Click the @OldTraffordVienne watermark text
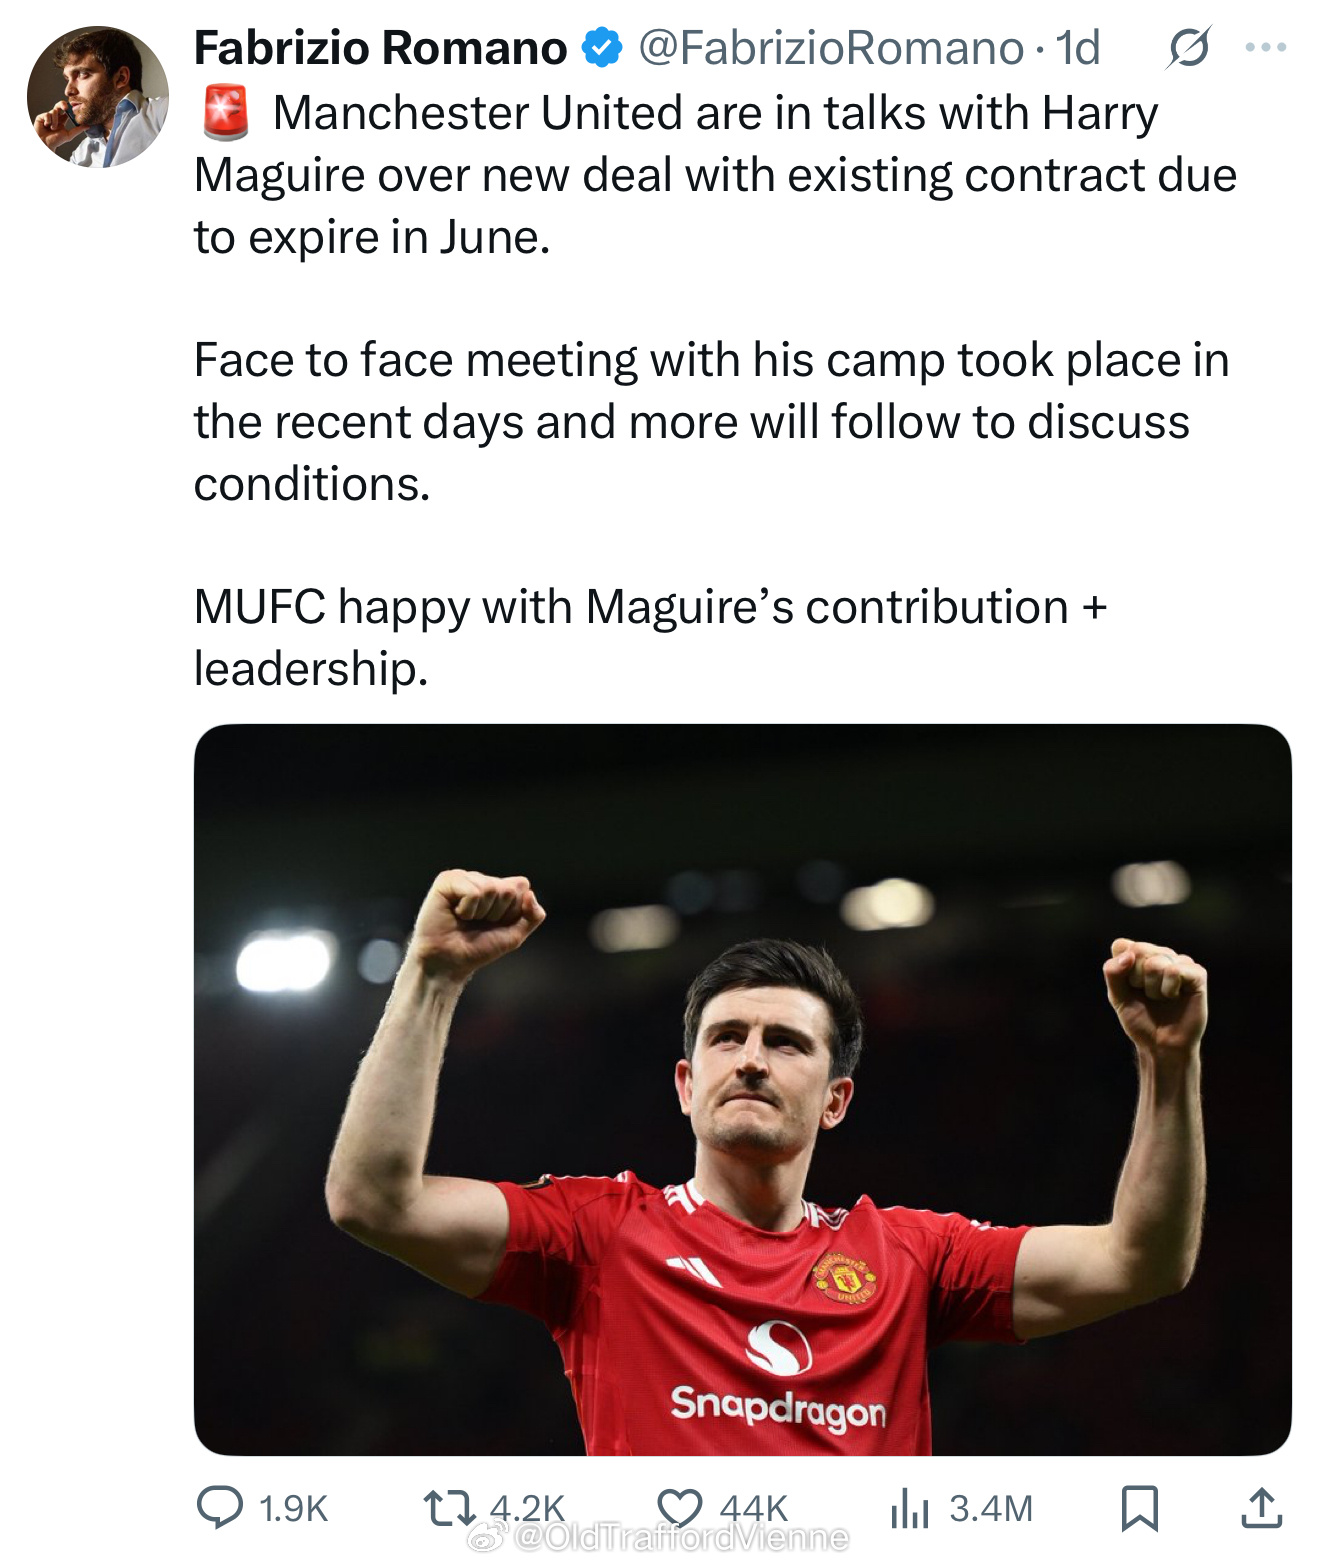Viewport: 1320px width, 1565px height. click(x=680, y=1537)
